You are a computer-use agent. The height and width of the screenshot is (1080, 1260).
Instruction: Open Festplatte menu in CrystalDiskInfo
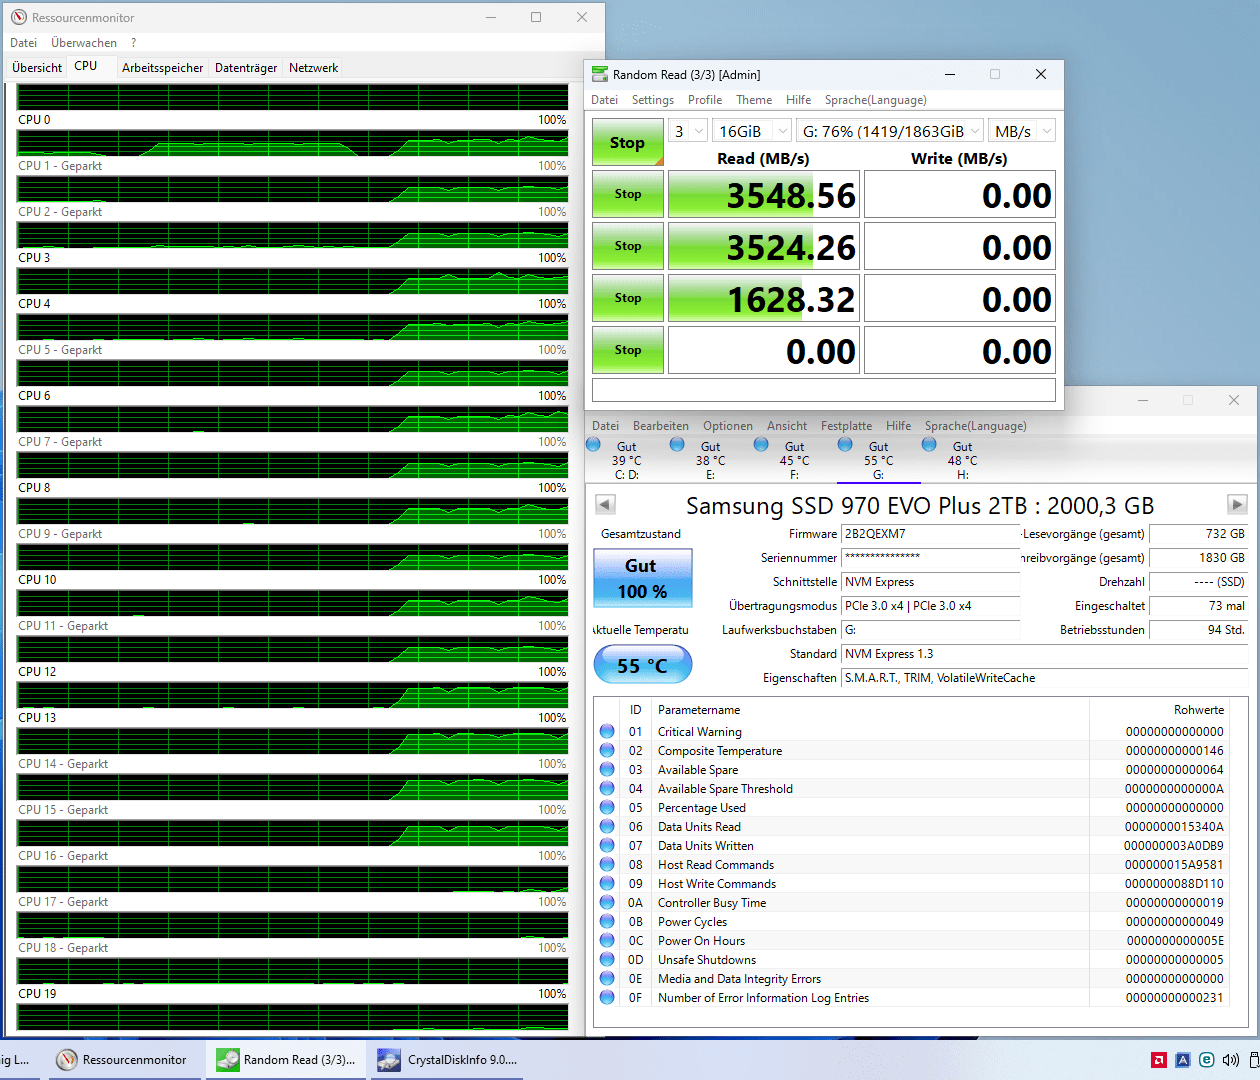click(846, 426)
